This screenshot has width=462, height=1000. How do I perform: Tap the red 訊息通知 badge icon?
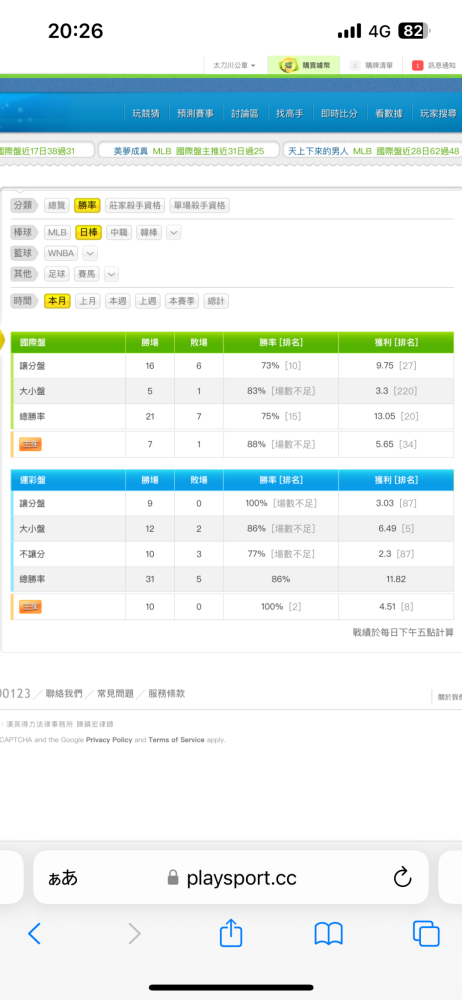pyautogui.click(x=417, y=65)
